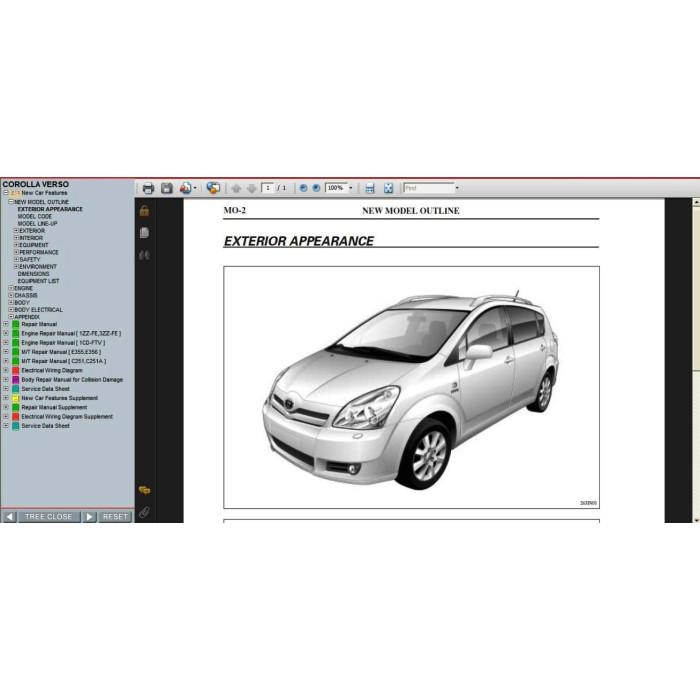Select EXTERIOR APPEARANCE in the tree
Image resolution: width=700 pixels, height=700 pixels.
[x=50, y=209]
